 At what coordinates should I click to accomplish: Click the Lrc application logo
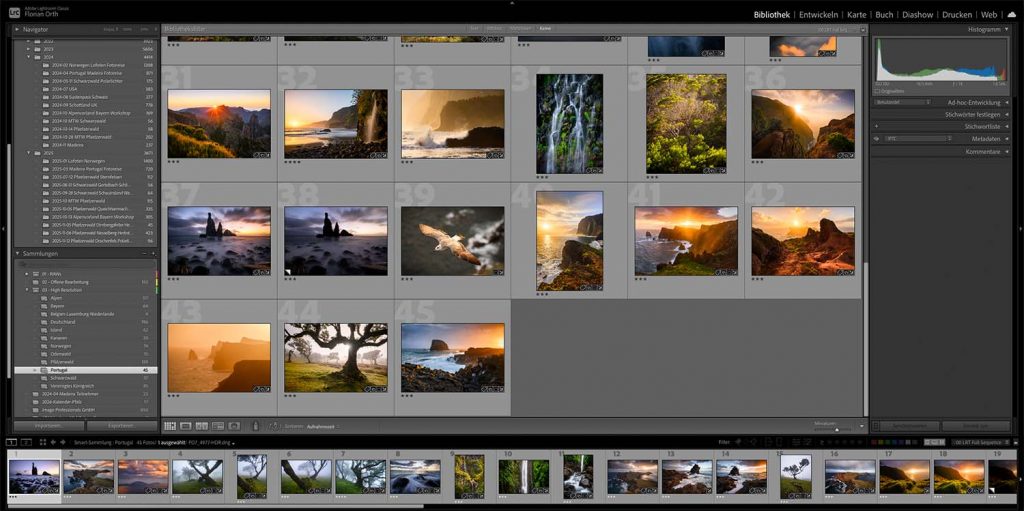(x=14, y=12)
